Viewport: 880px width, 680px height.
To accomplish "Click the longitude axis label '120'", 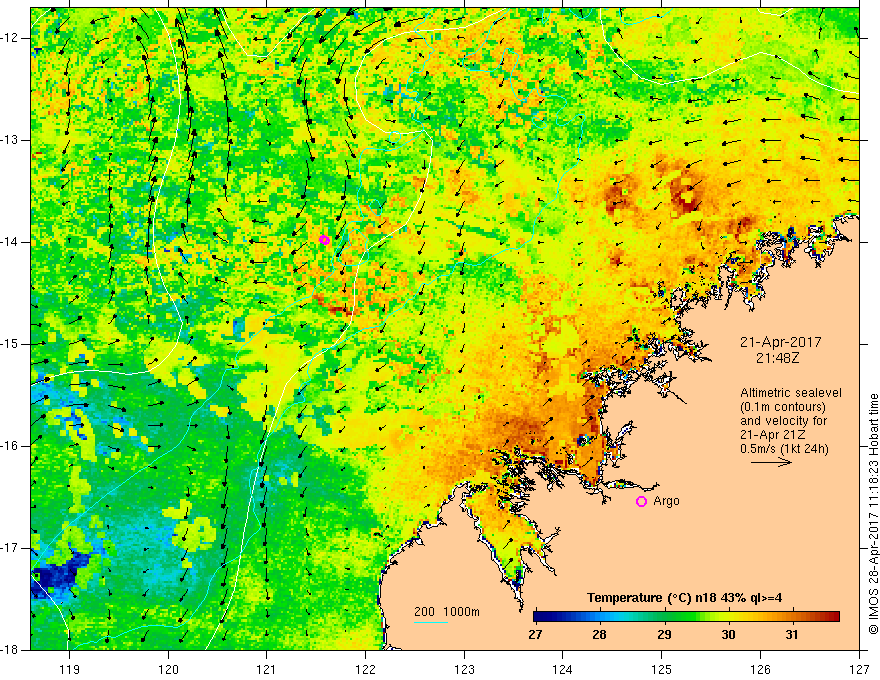I will pos(168,669).
